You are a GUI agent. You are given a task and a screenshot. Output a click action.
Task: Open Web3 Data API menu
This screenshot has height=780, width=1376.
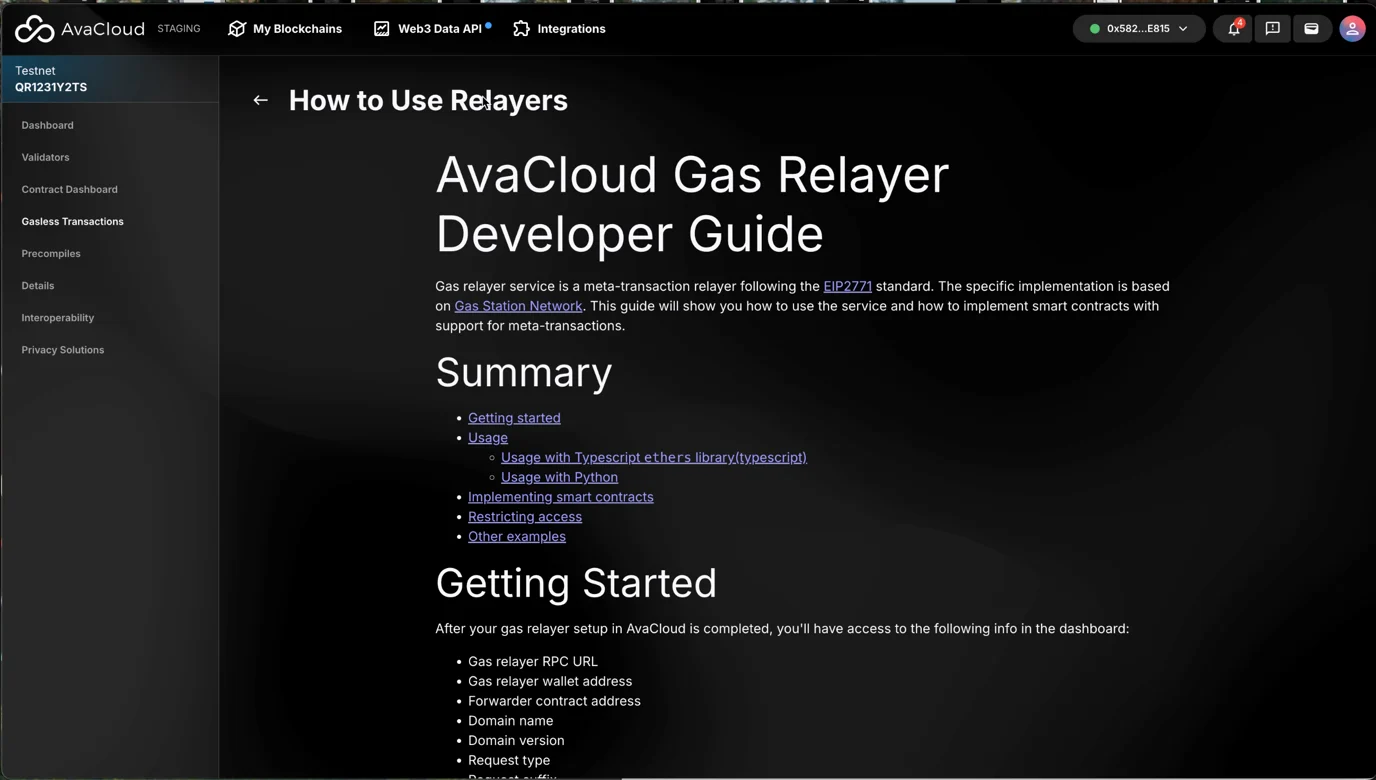coord(432,29)
